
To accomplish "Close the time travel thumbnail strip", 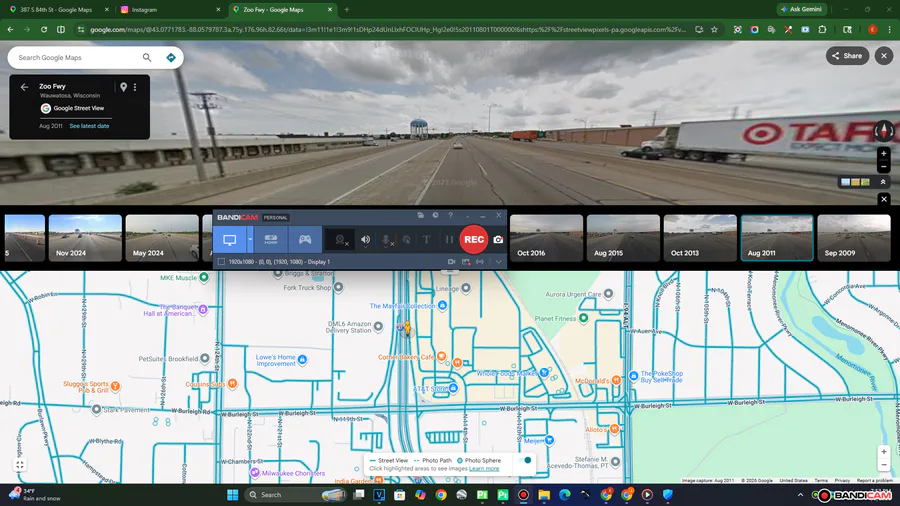I will 884,198.
